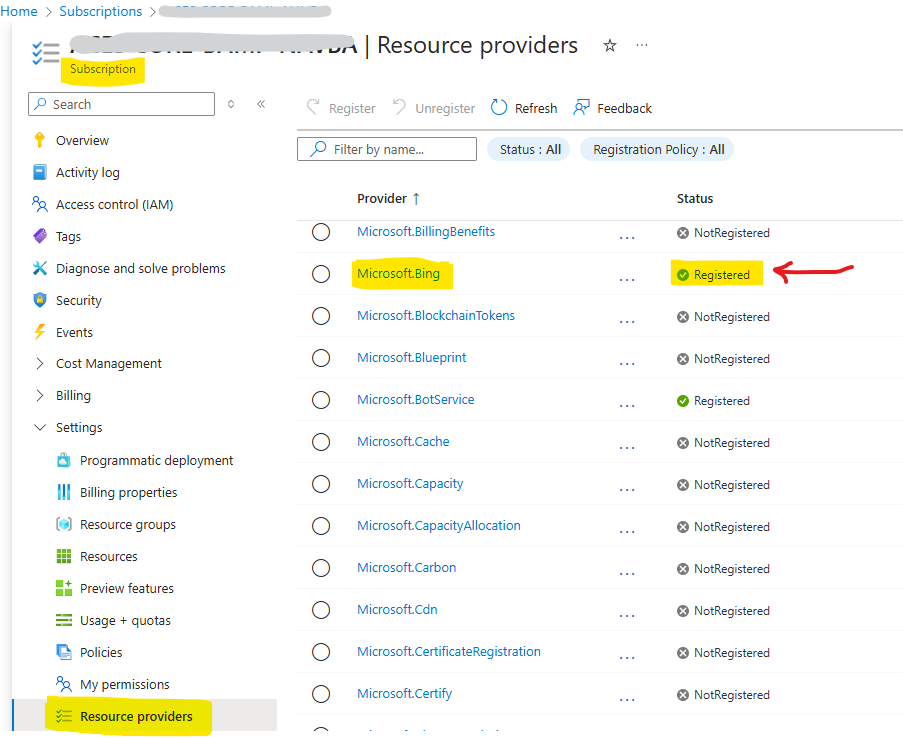Click the Programmatic deployment bag icon

click(64, 460)
